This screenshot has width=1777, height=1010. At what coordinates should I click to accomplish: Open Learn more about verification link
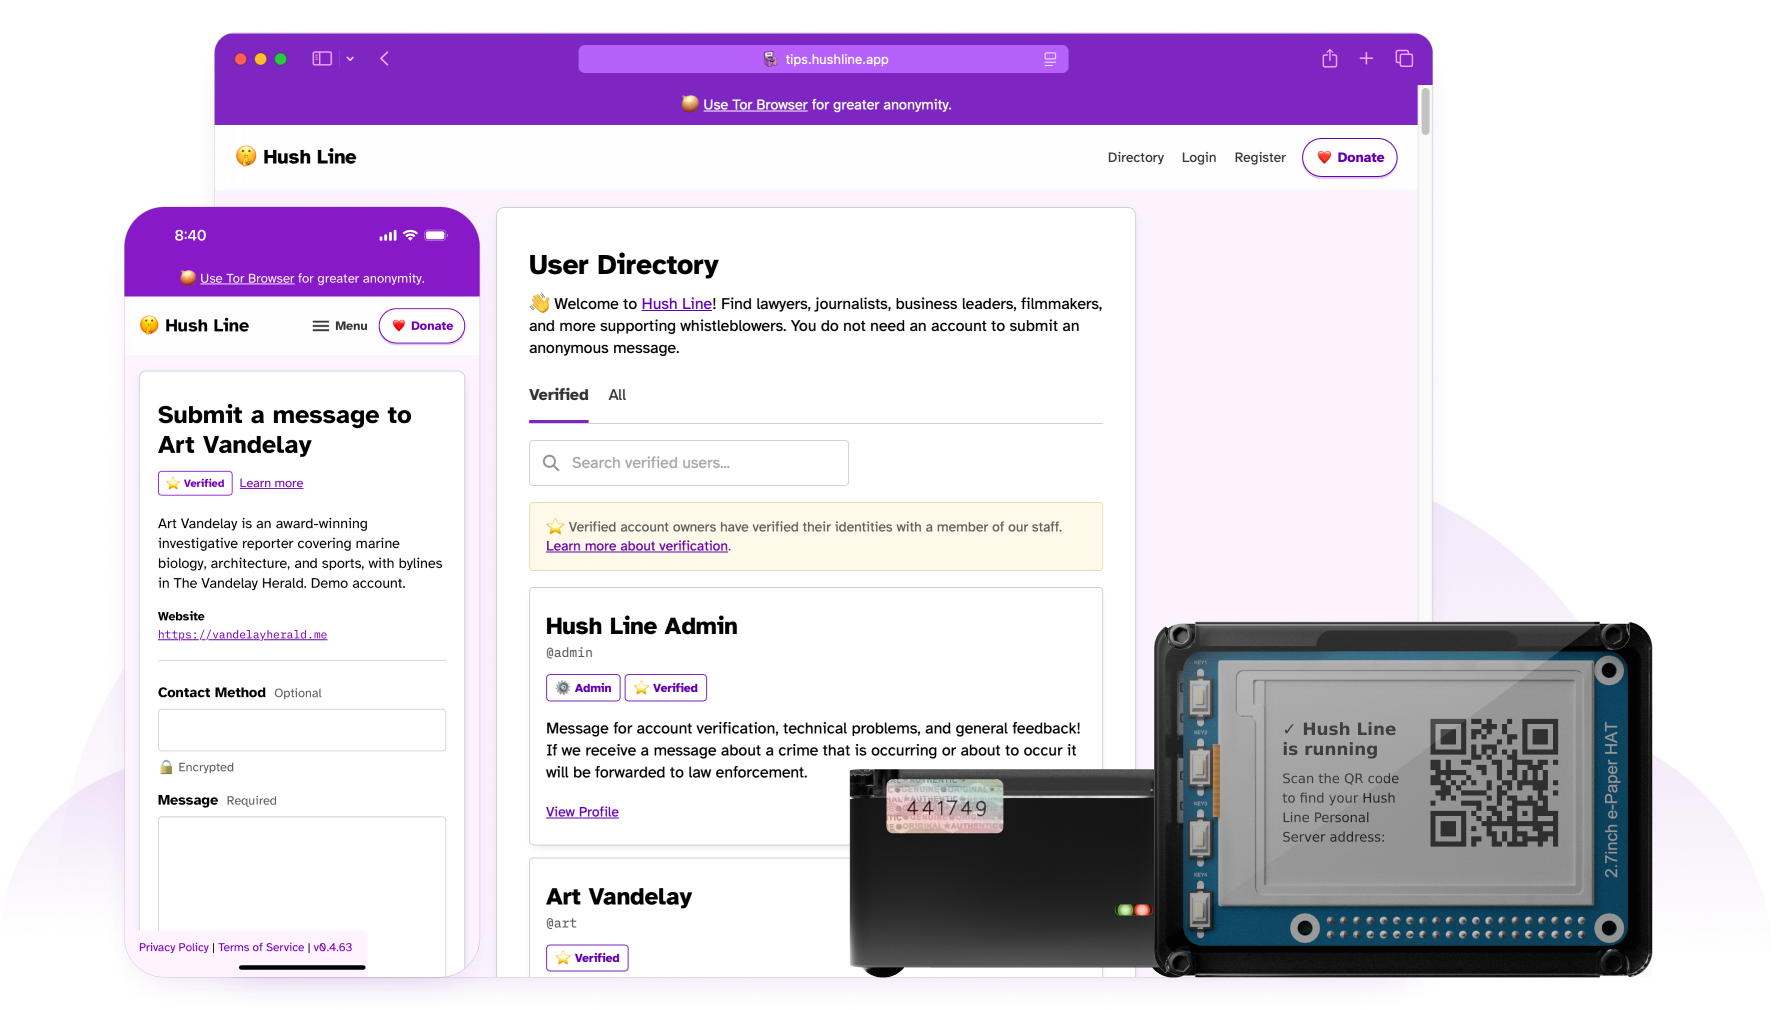637,546
